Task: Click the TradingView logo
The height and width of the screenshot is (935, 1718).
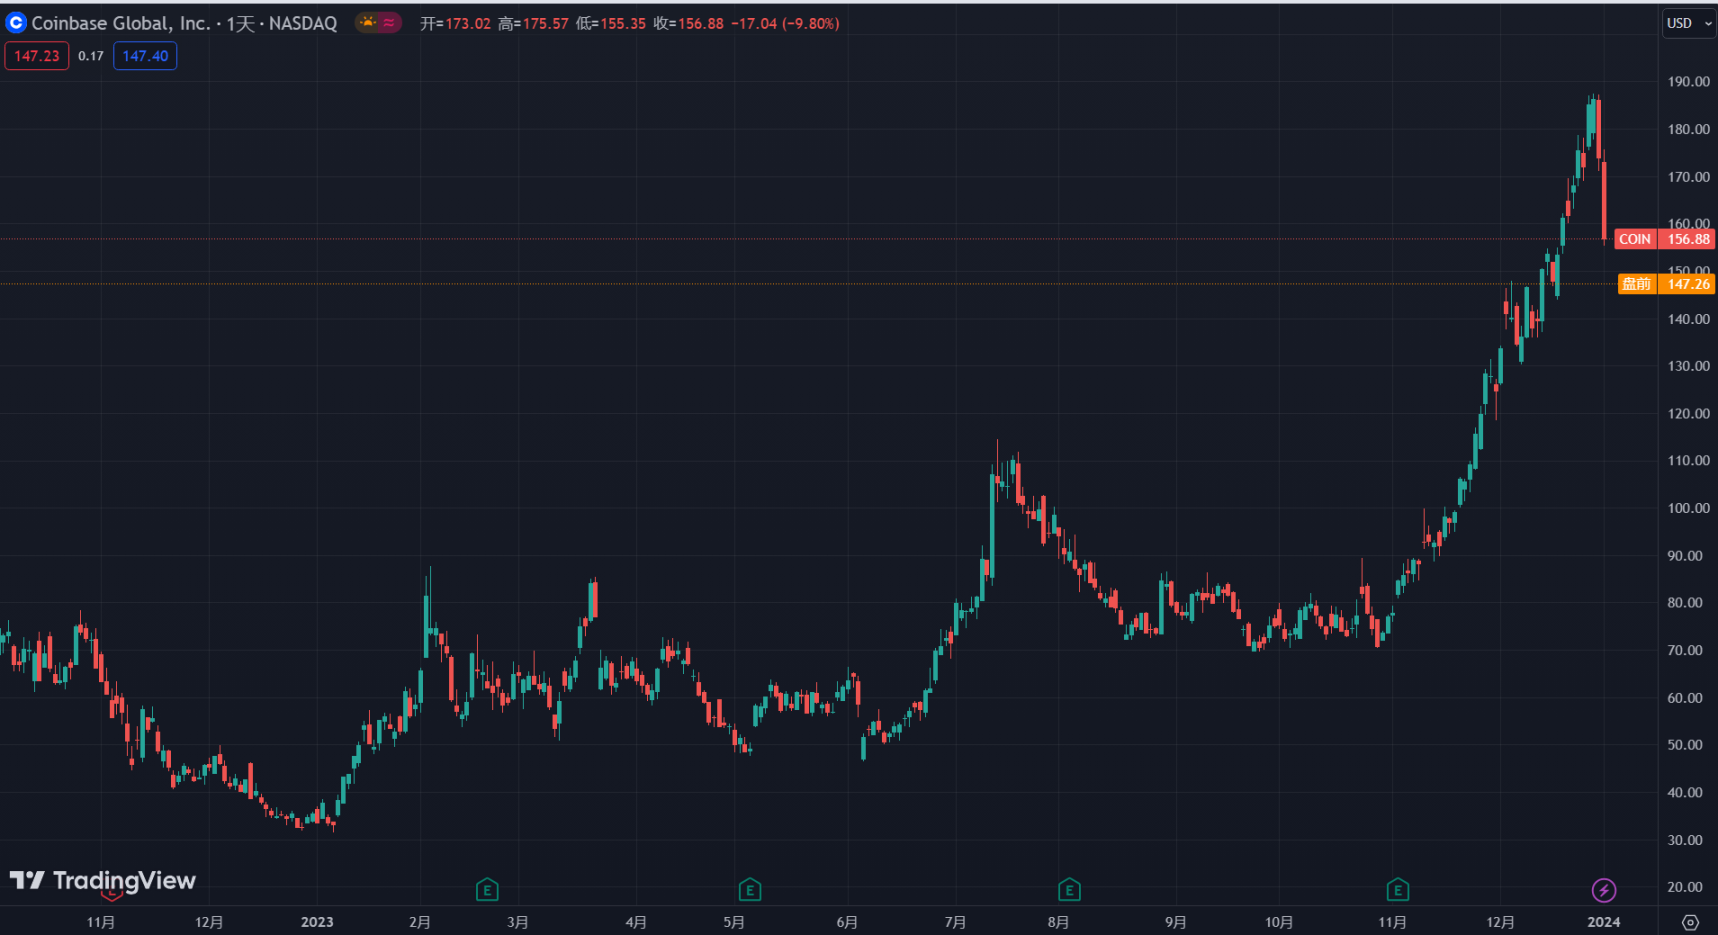Action: (103, 881)
